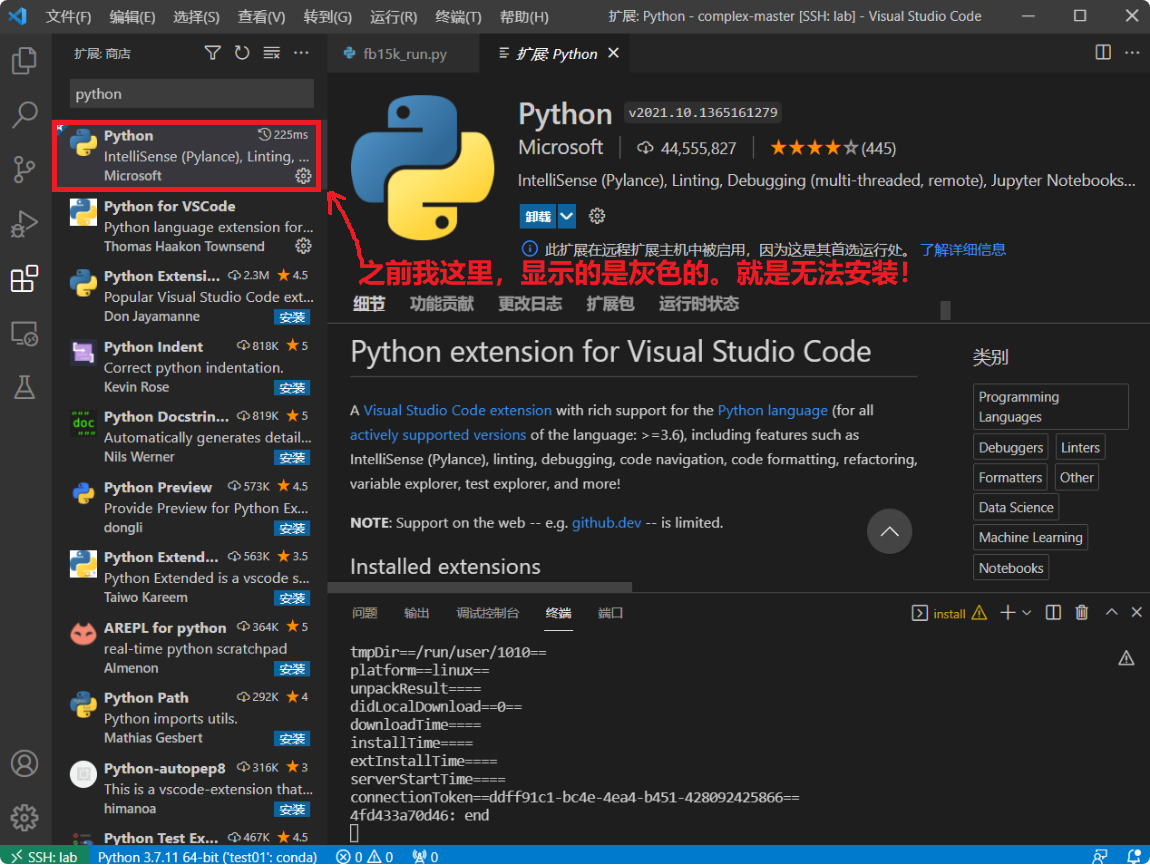This screenshot has width=1150, height=865.
Task: Kill the terminal with trash icon
Action: click(x=1082, y=613)
